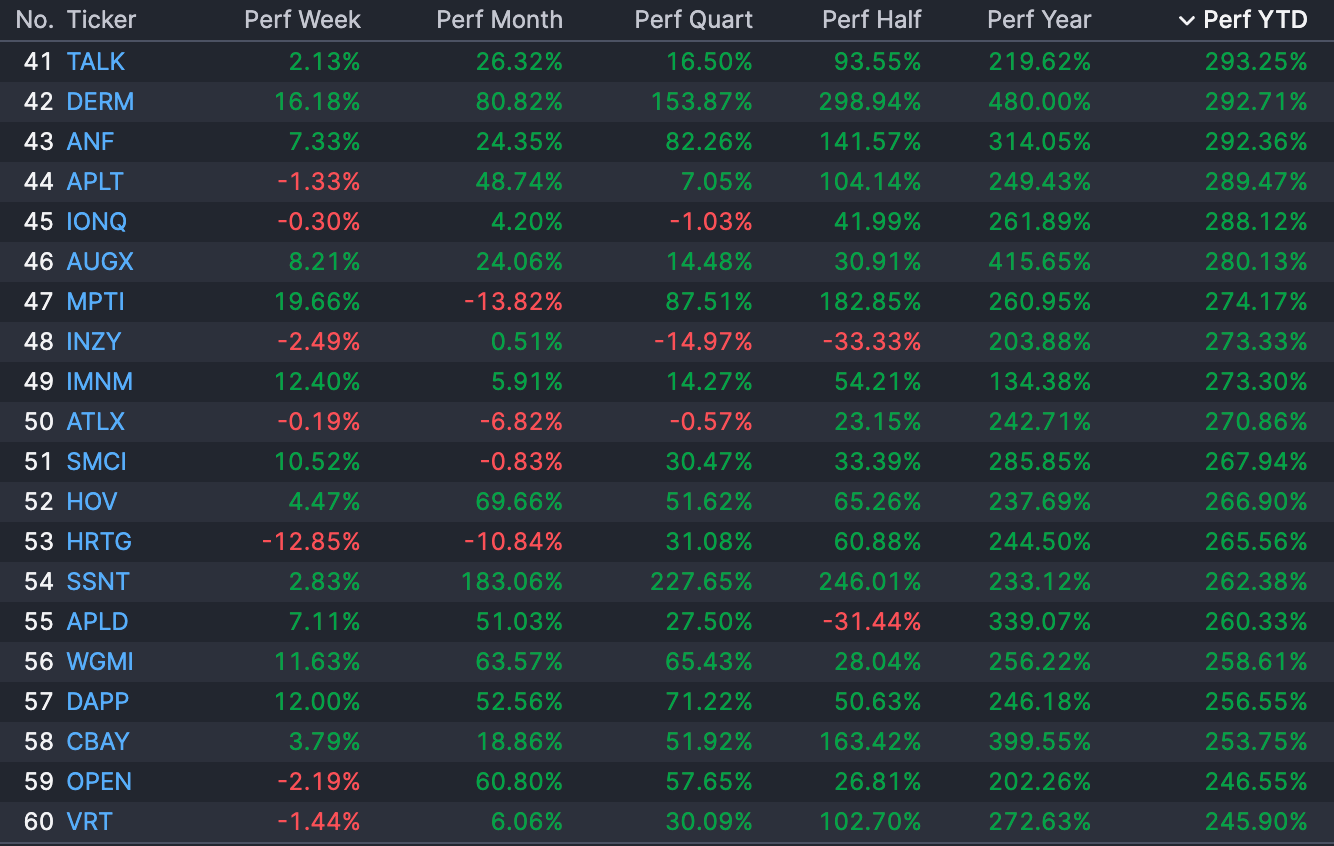Screen dimensions: 1334x846
Task: Open the IMNM ticker link
Action: [100, 382]
